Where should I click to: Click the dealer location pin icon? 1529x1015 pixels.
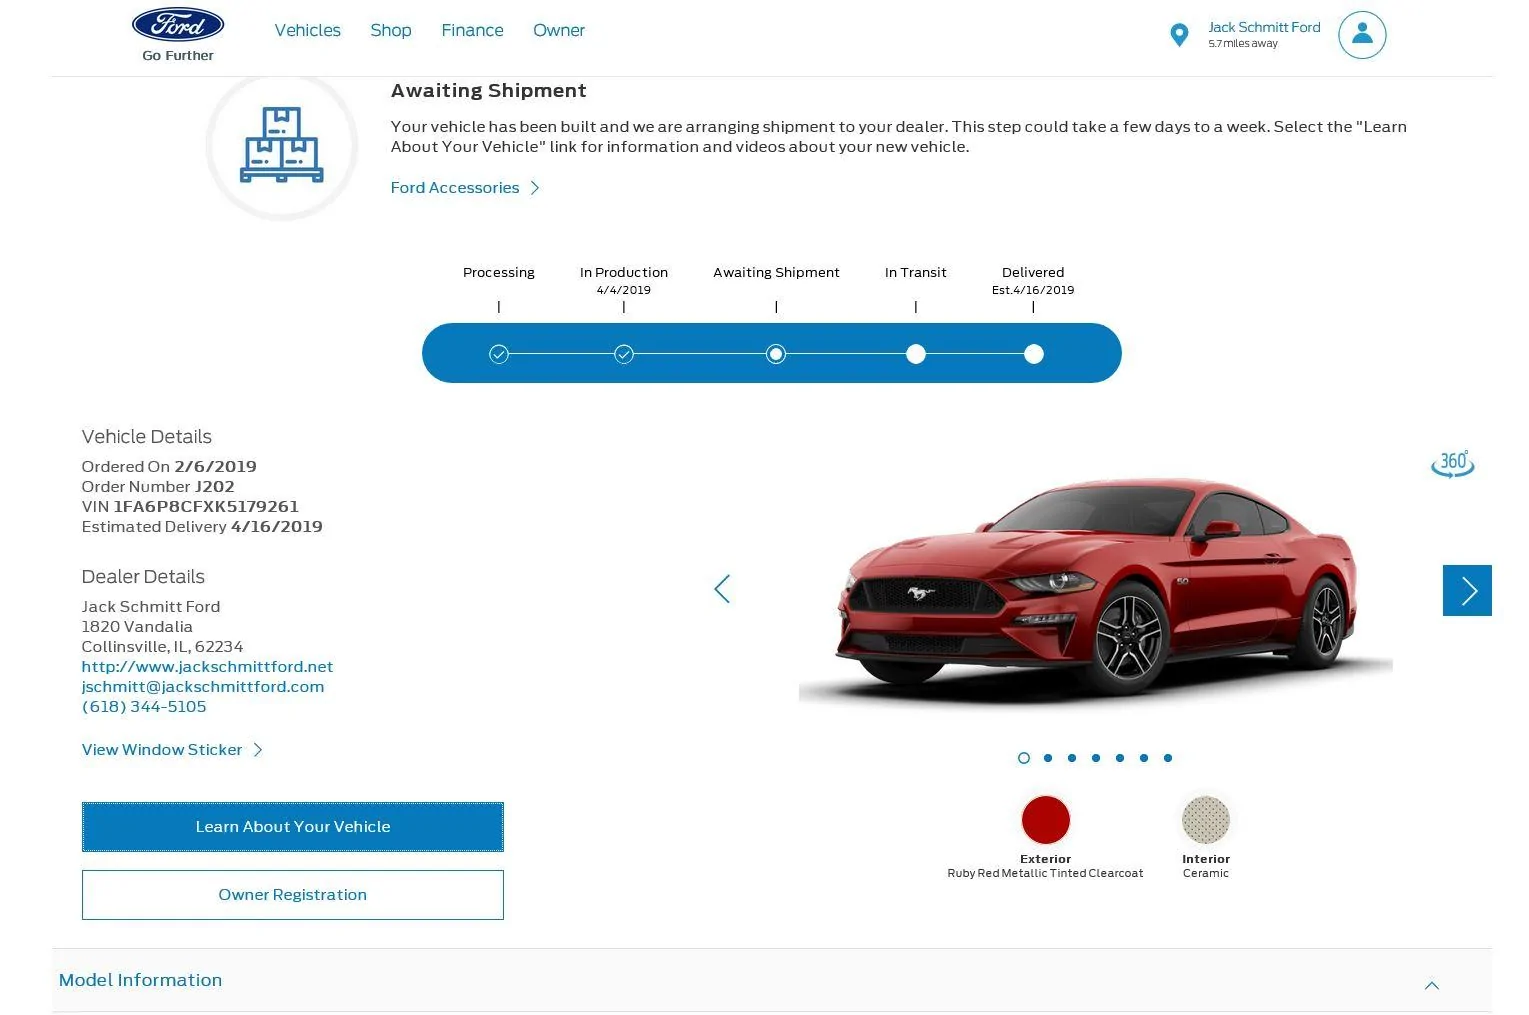coord(1179,35)
